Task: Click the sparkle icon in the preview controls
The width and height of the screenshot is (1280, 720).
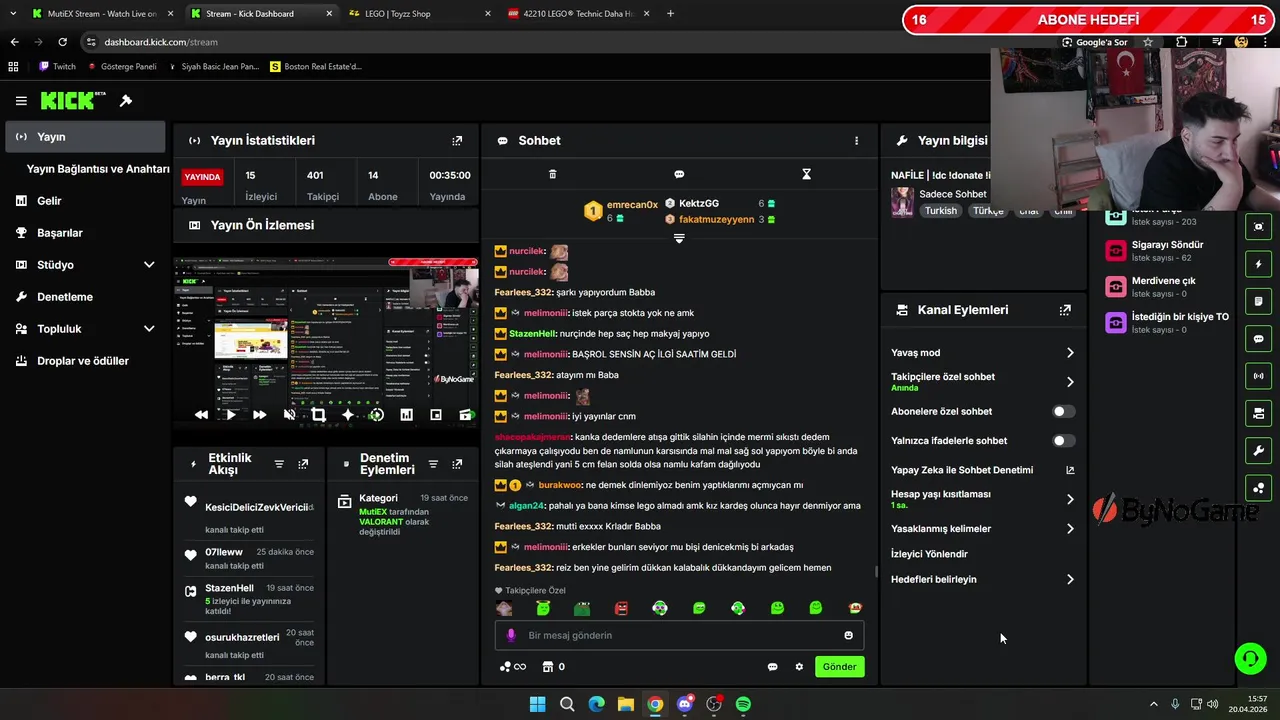Action: pos(347,414)
